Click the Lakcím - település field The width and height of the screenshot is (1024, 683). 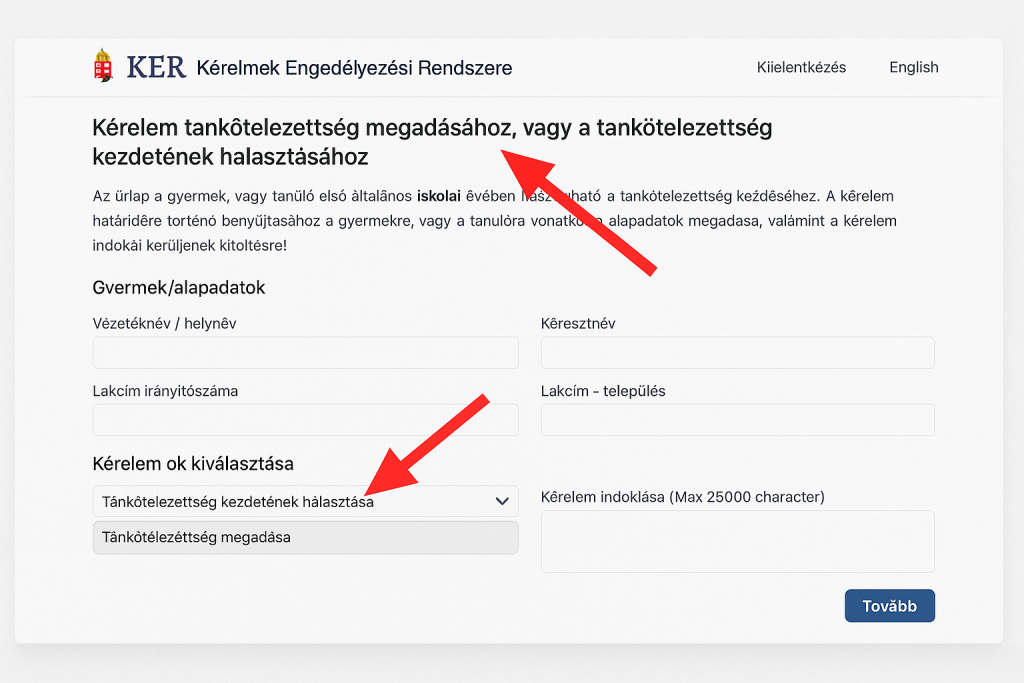737,420
